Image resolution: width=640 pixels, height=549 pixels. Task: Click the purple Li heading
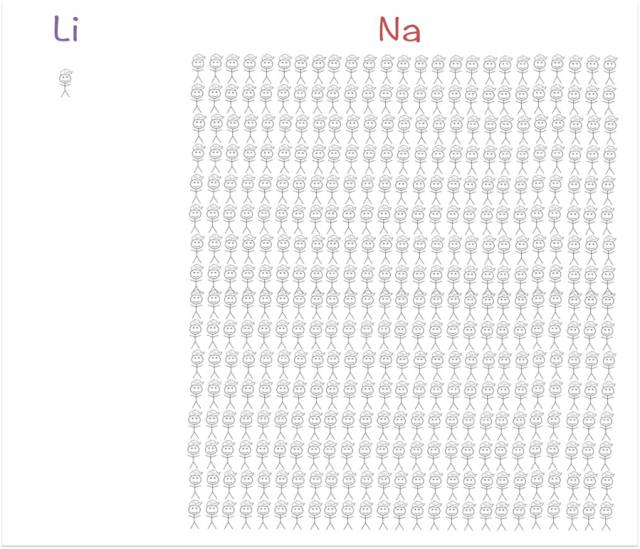pyautogui.click(x=66, y=29)
